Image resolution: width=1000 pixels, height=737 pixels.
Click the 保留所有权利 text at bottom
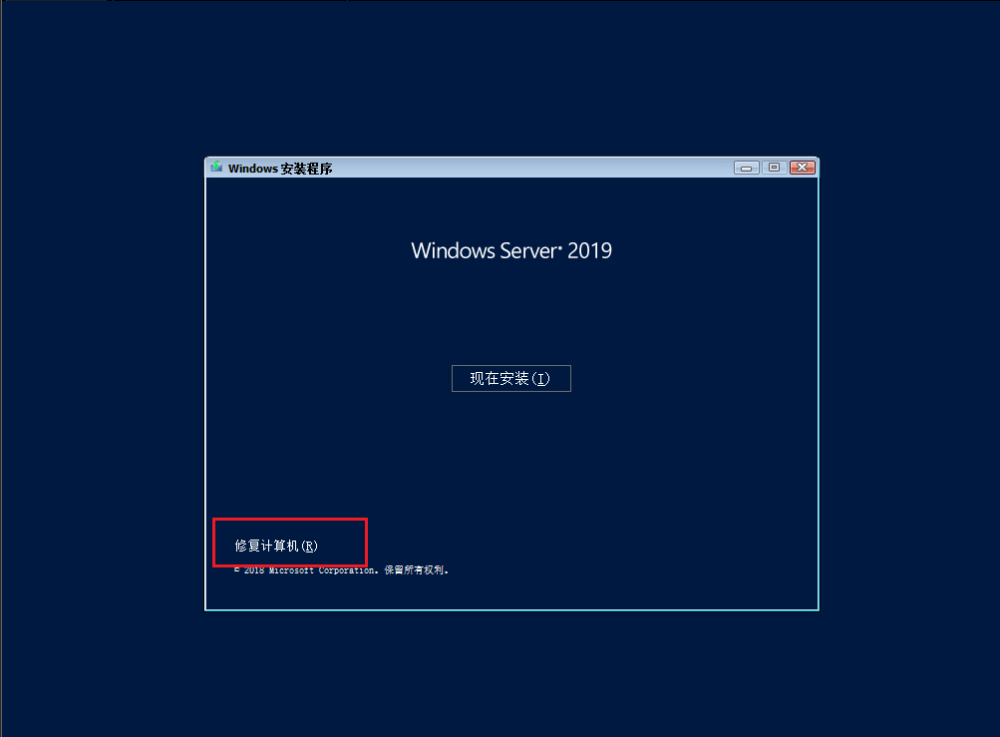[416, 570]
